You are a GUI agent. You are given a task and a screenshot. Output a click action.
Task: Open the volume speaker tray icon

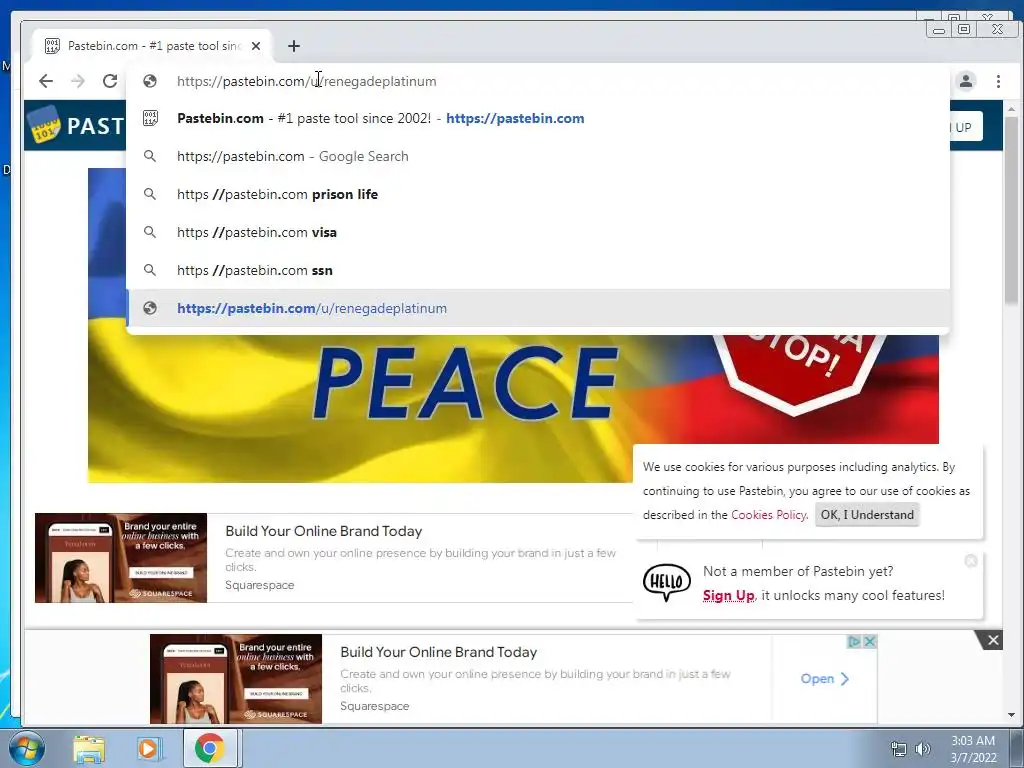(x=922, y=749)
